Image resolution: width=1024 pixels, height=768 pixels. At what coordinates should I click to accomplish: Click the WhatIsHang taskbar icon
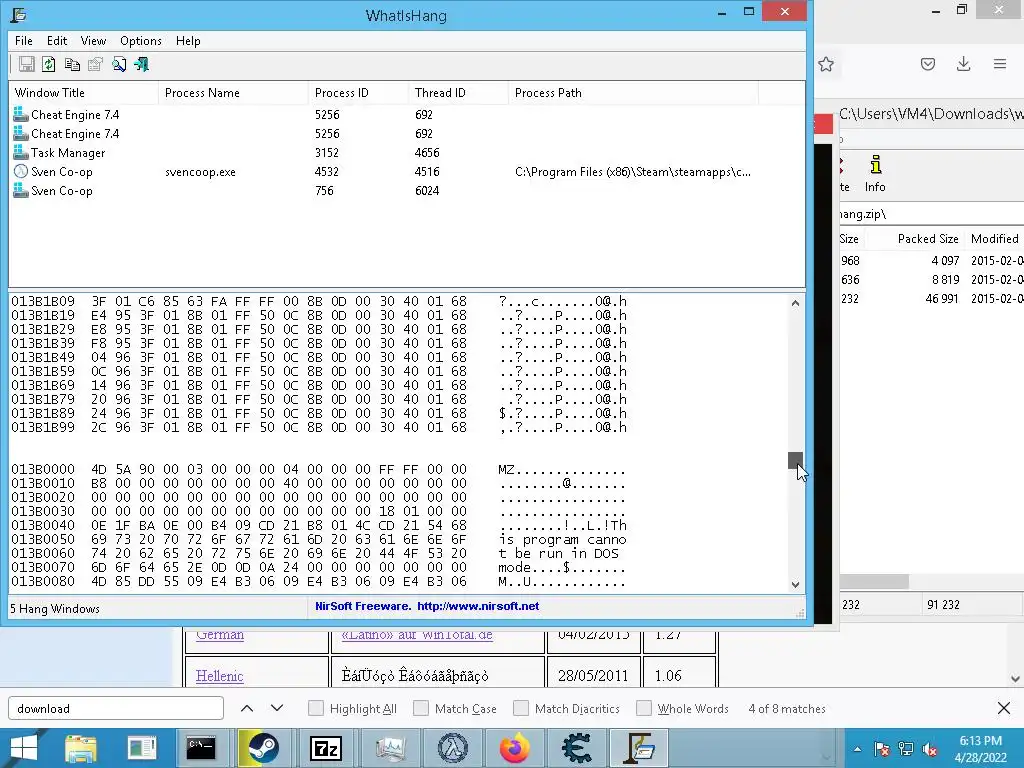point(640,748)
